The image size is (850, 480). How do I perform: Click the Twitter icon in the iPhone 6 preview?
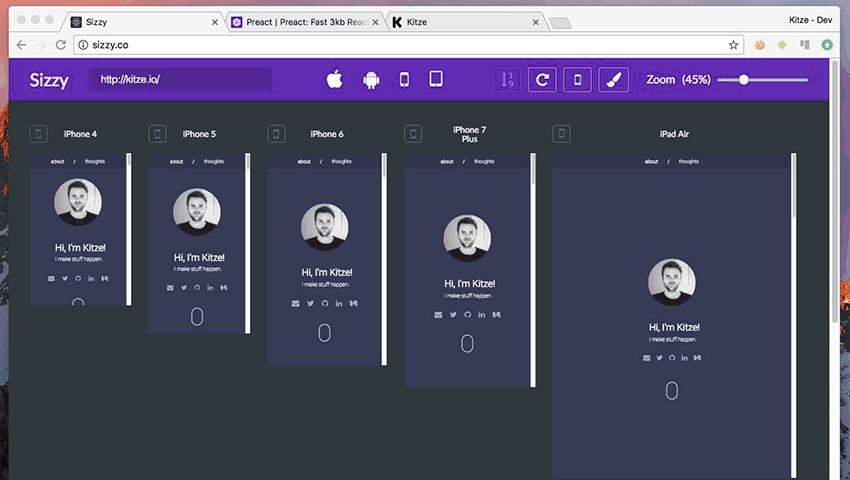[310, 303]
